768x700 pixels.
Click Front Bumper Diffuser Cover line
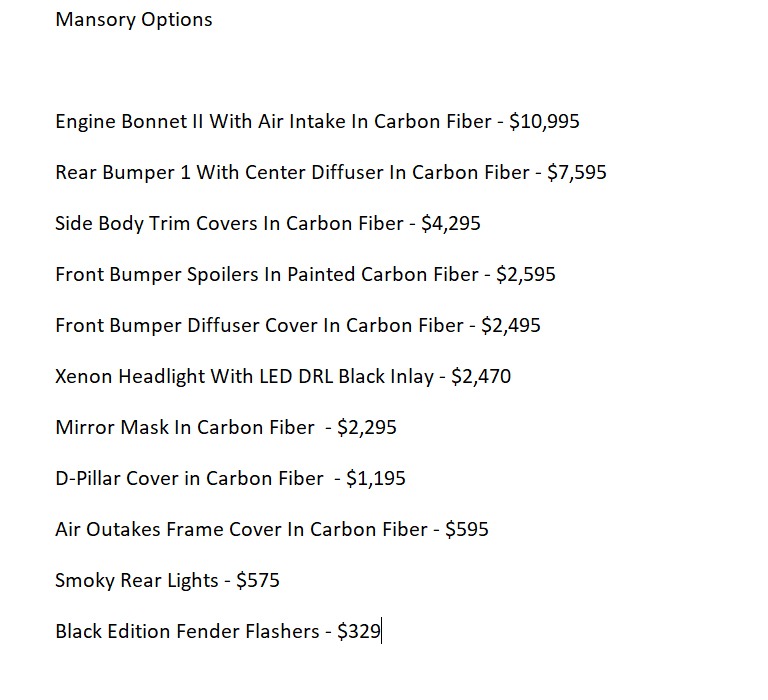[298, 325]
